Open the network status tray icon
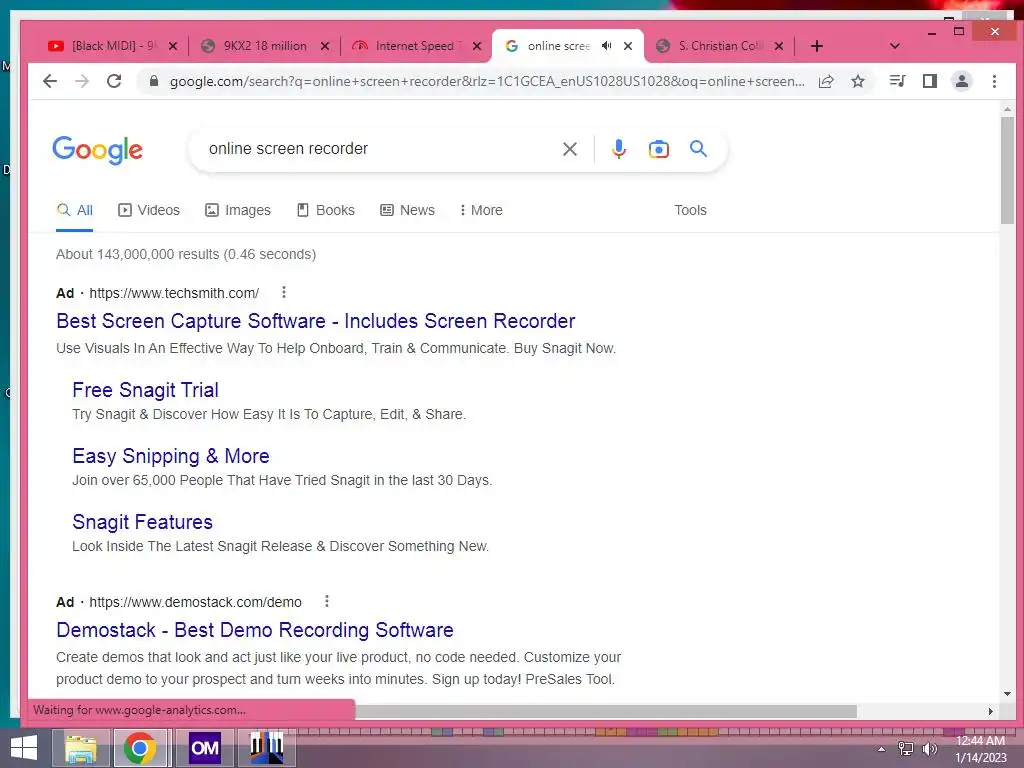This screenshot has width=1024, height=768. [905, 749]
